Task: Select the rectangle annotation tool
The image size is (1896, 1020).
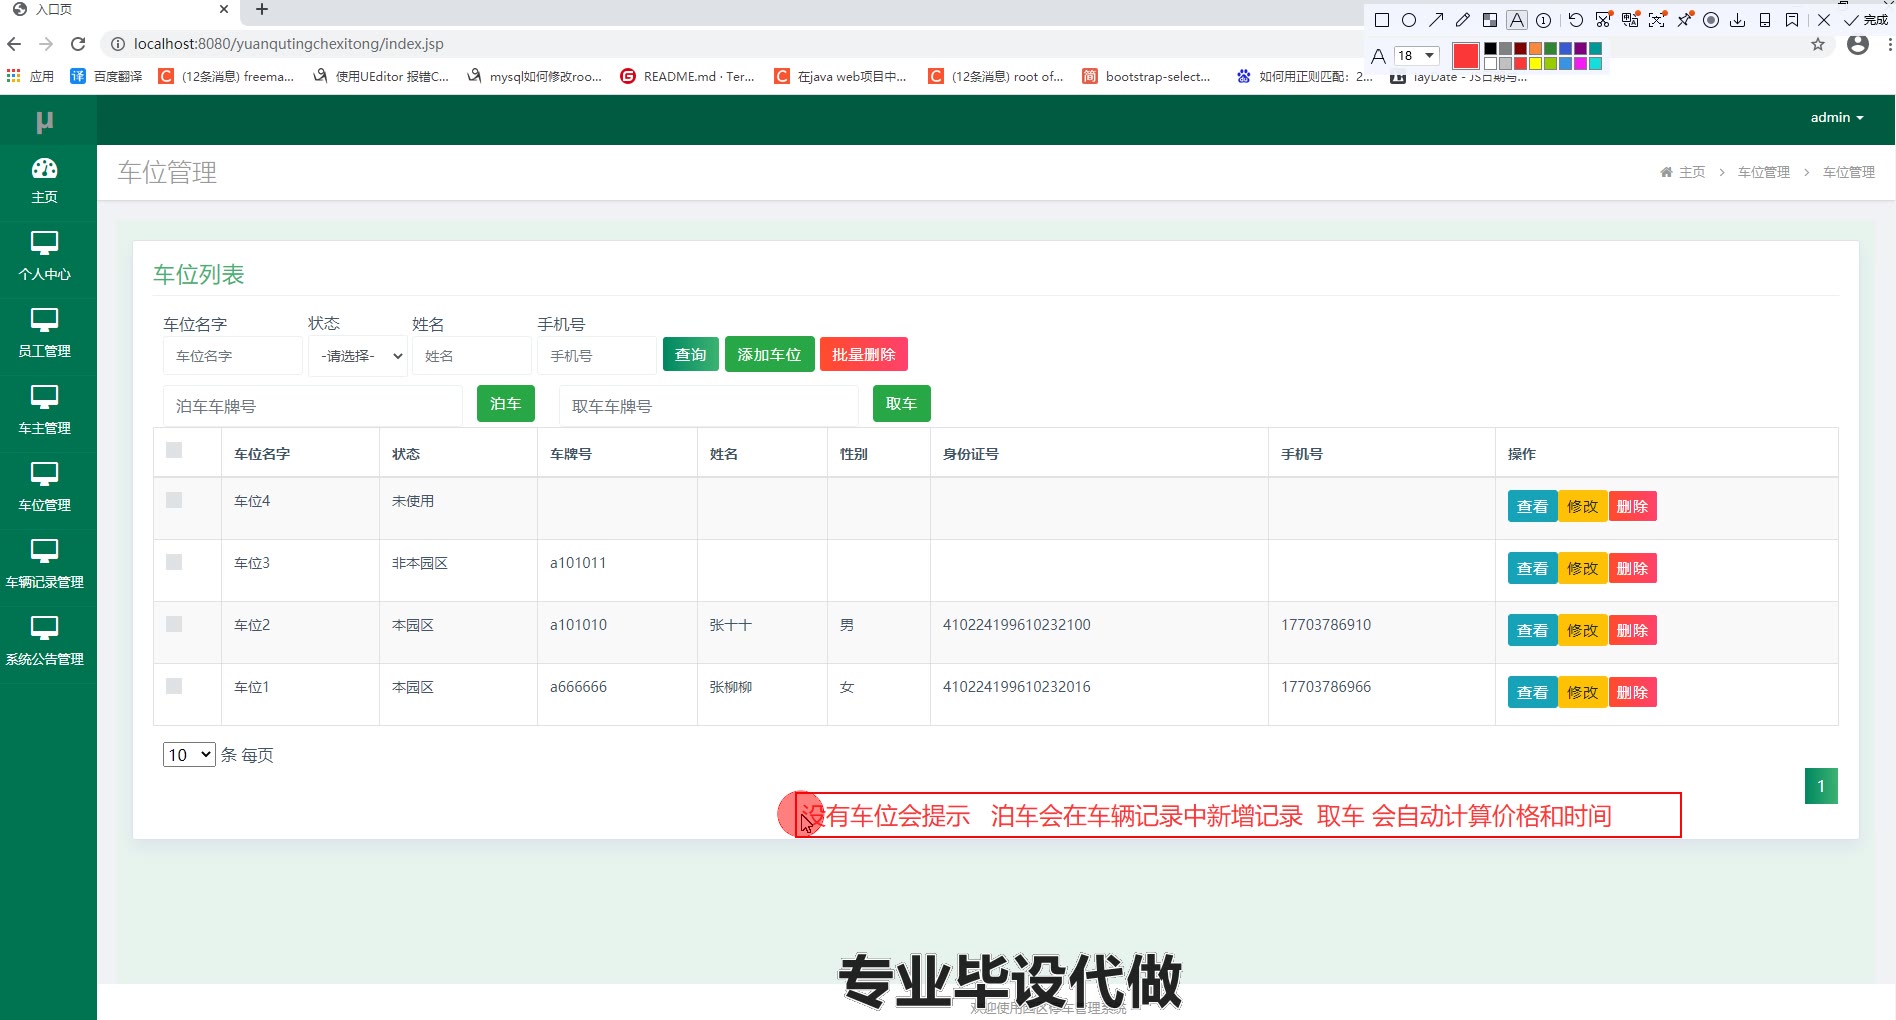Action: pos(1382,20)
